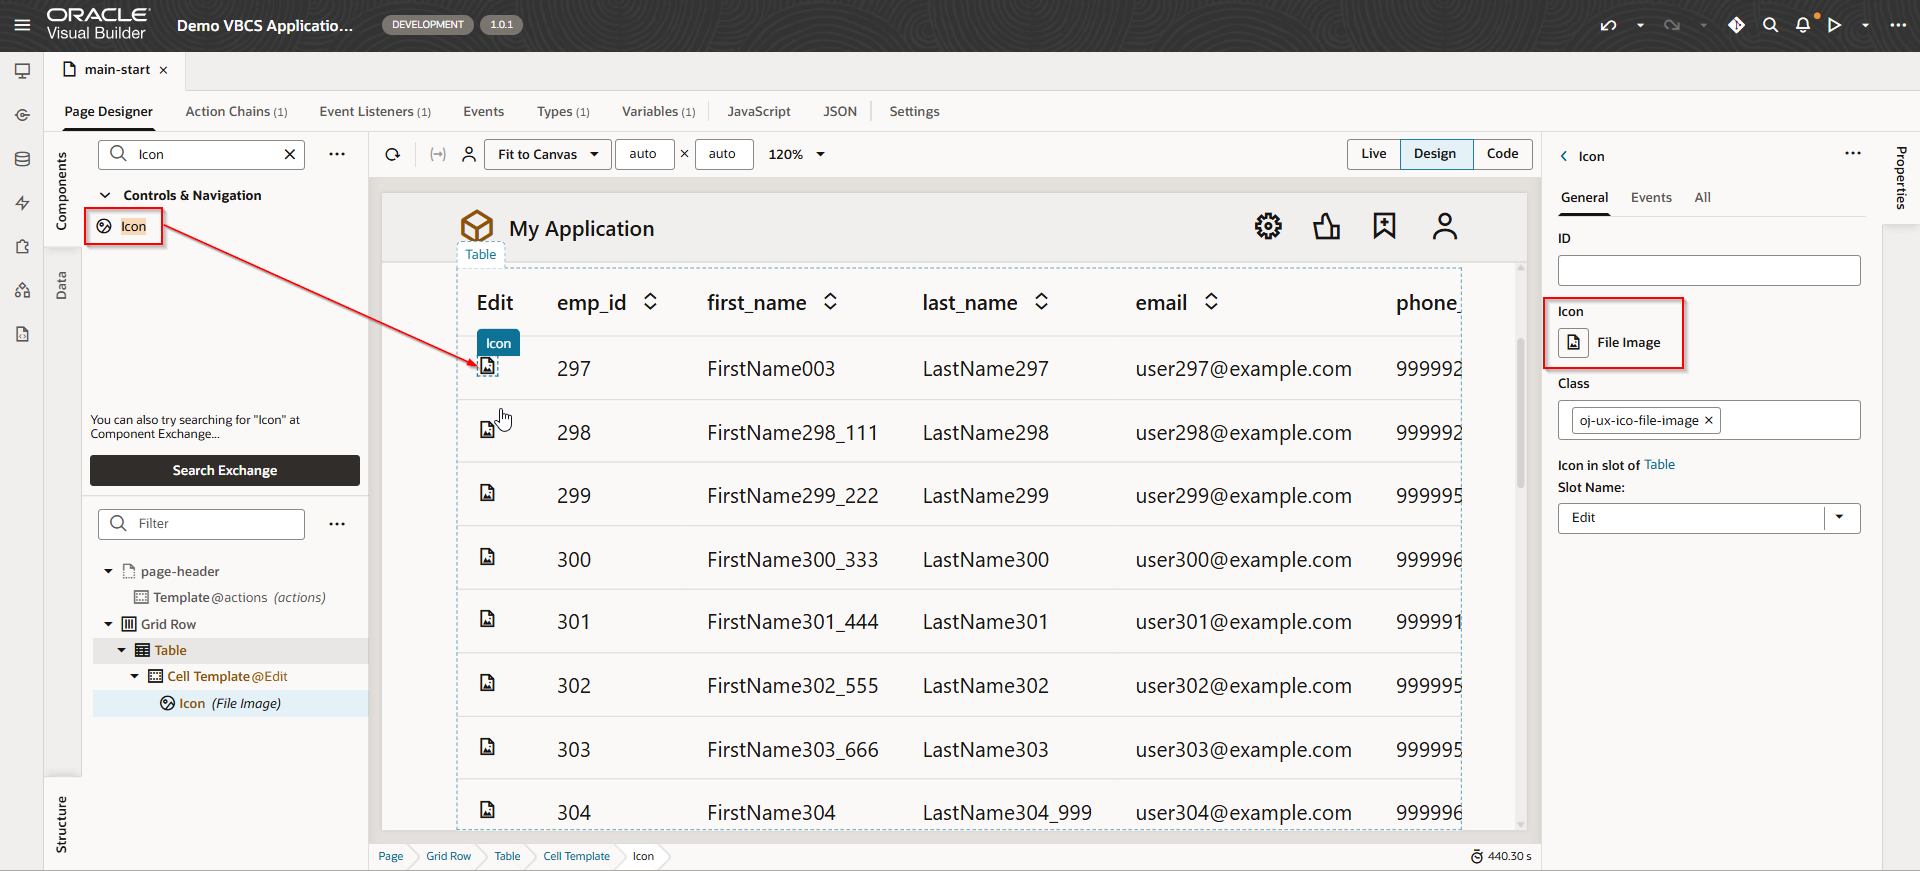The width and height of the screenshot is (1920, 871).
Task: Click the settings gear in app header
Action: [x=1268, y=226]
